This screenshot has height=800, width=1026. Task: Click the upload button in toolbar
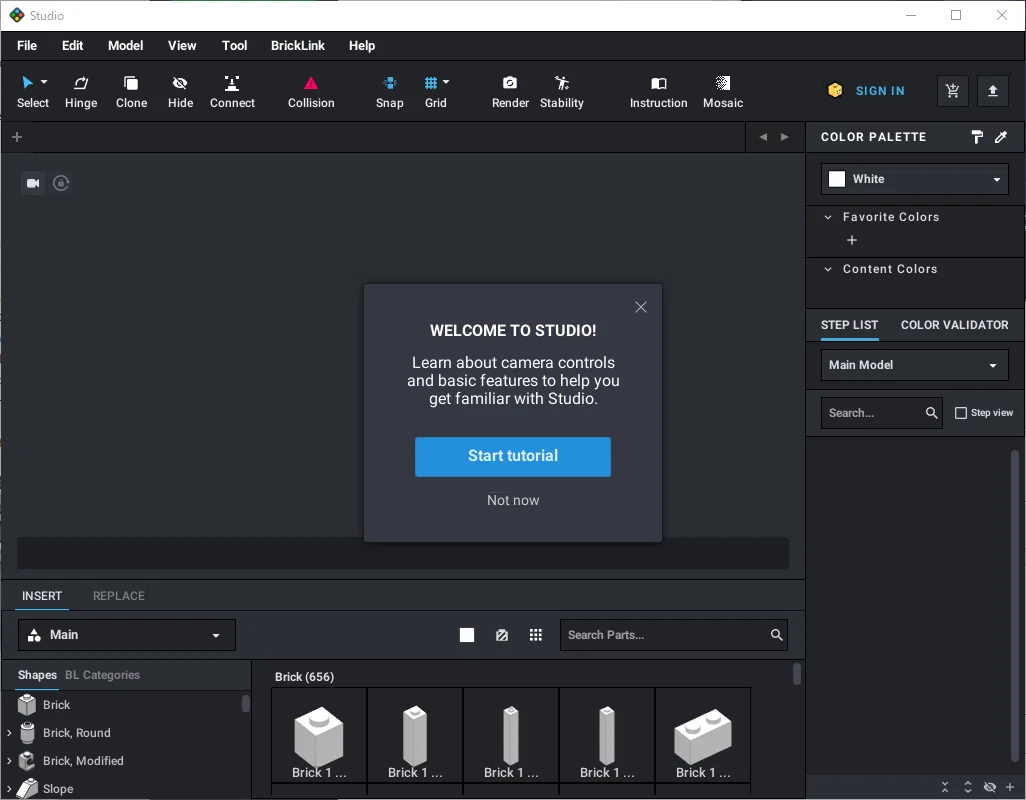click(993, 91)
